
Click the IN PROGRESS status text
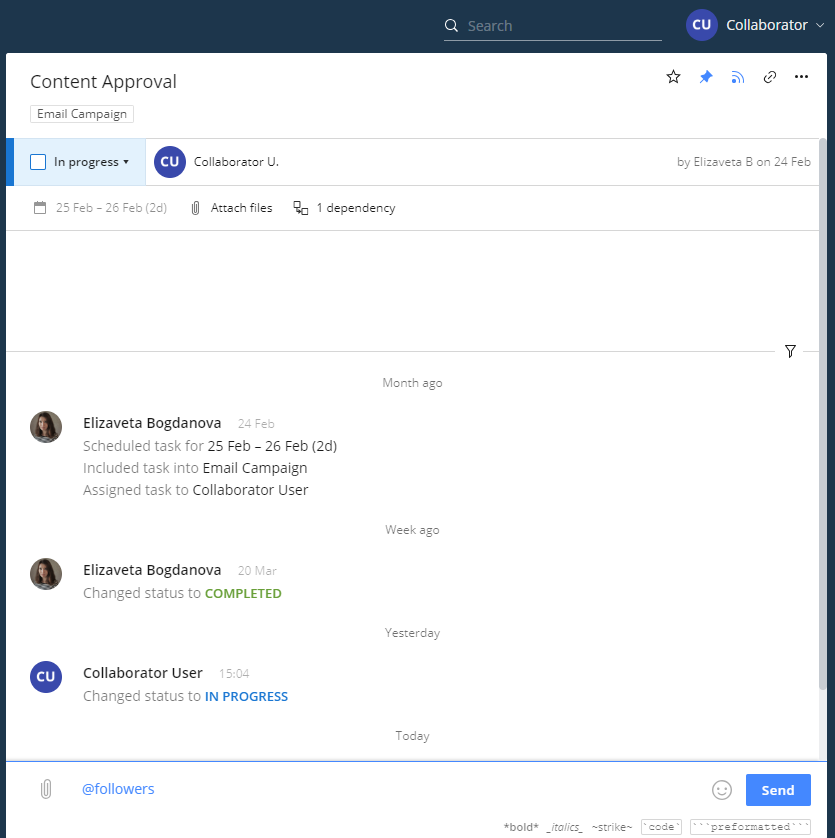246,696
